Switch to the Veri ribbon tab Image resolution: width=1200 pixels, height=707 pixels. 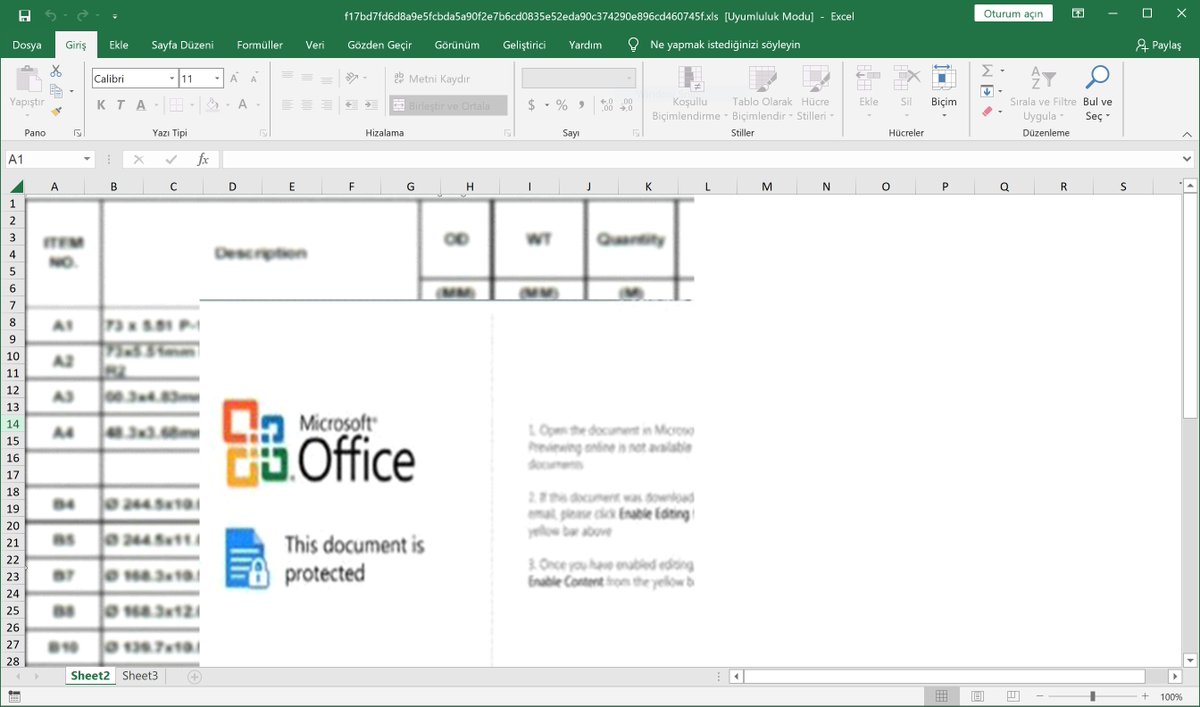pyautogui.click(x=315, y=45)
